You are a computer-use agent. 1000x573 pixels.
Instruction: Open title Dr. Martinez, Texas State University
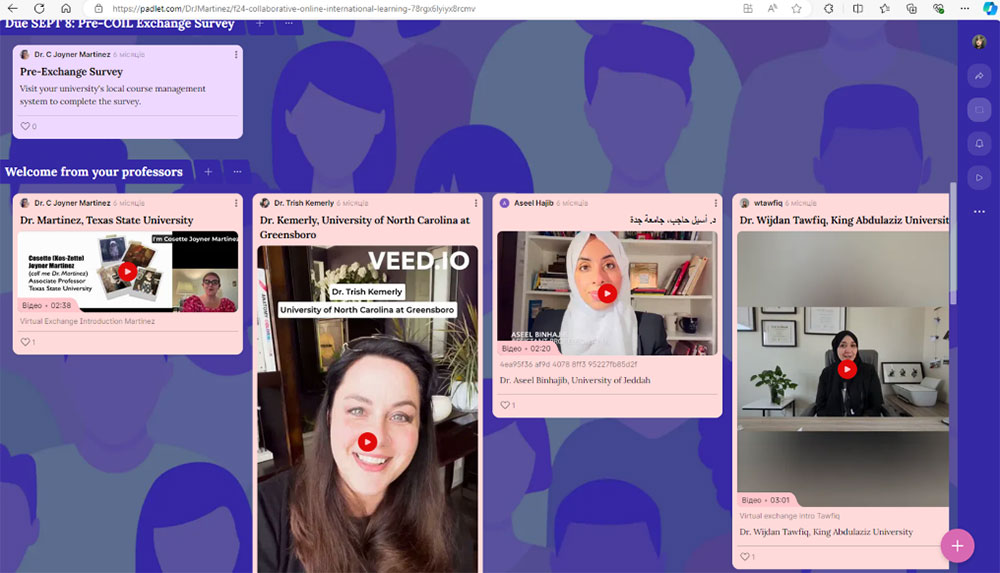107,220
